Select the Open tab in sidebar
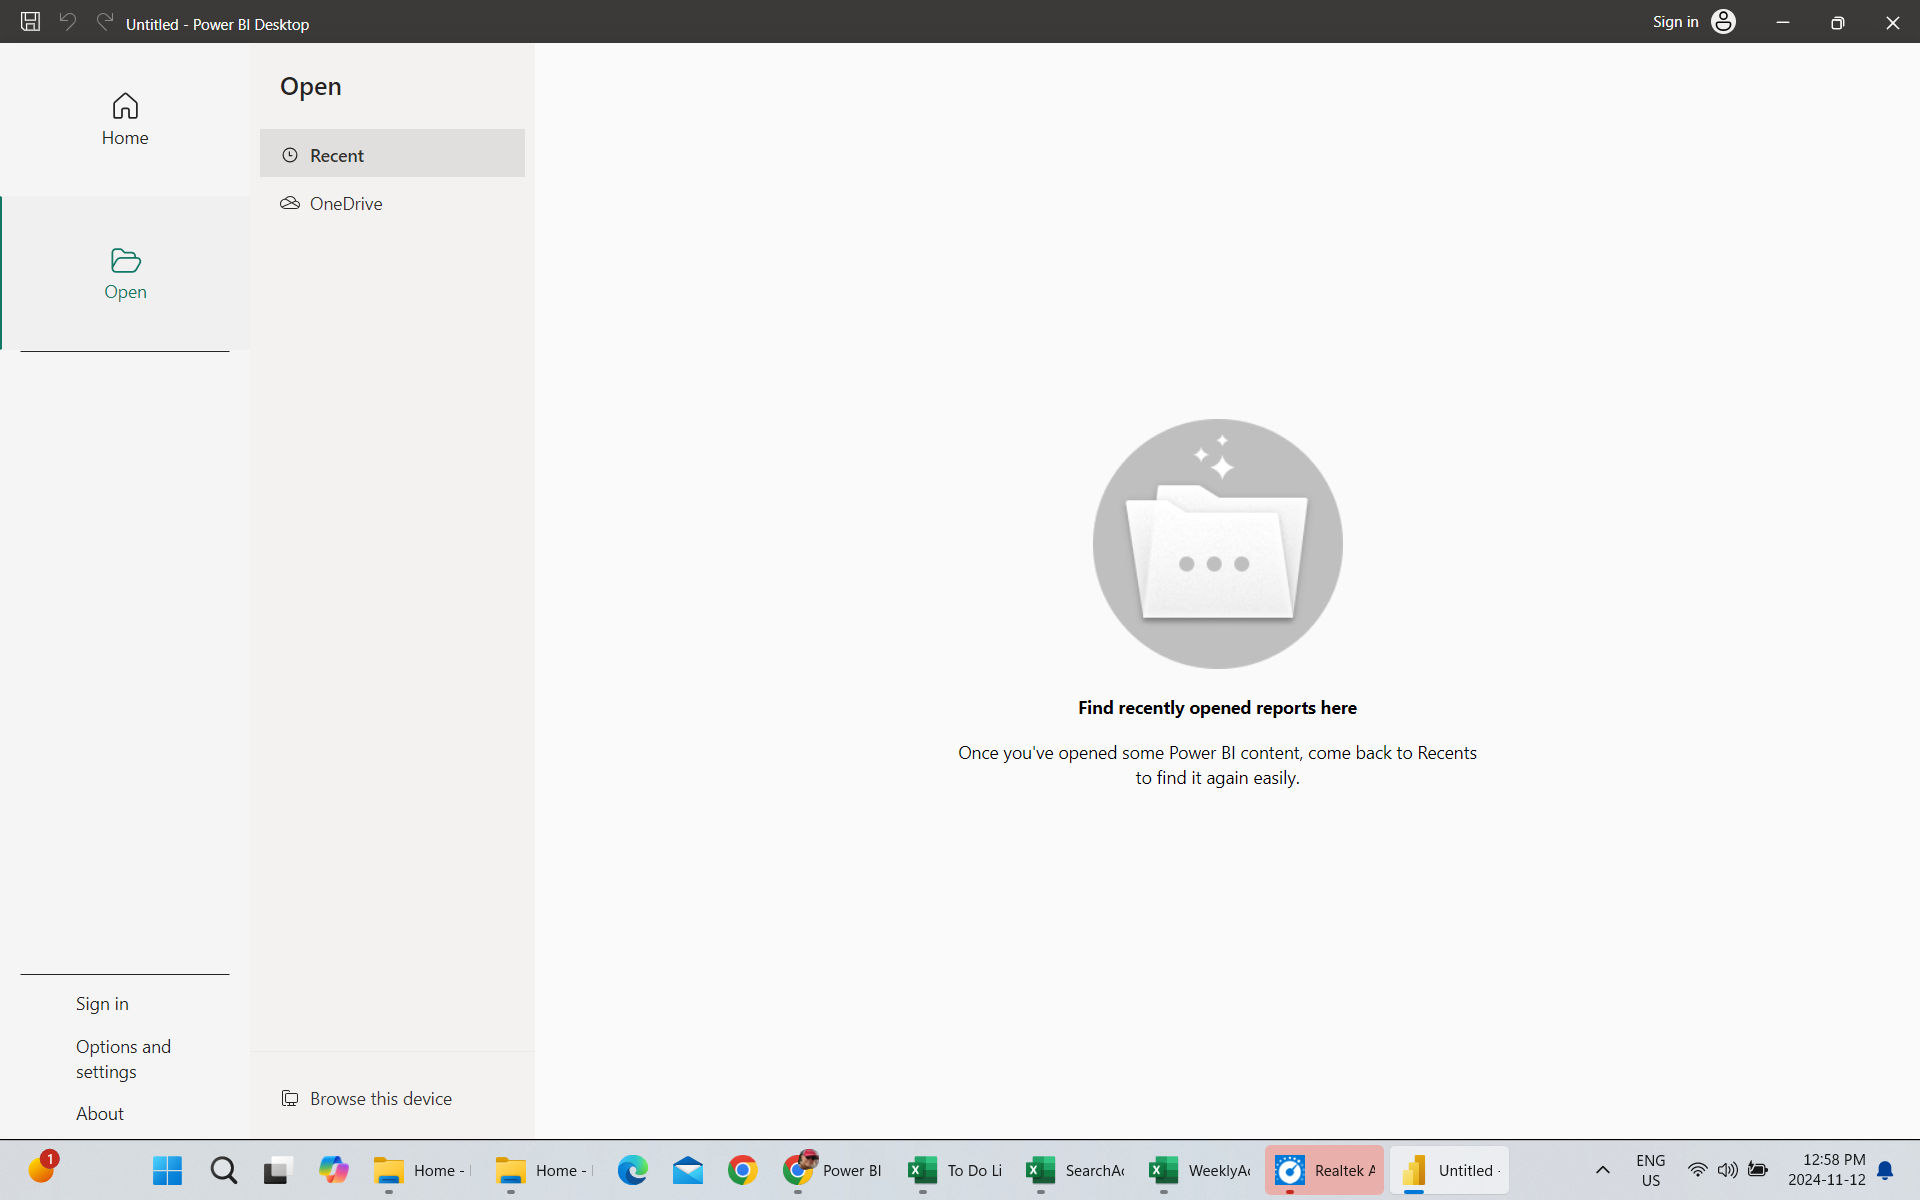 pos(125,274)
